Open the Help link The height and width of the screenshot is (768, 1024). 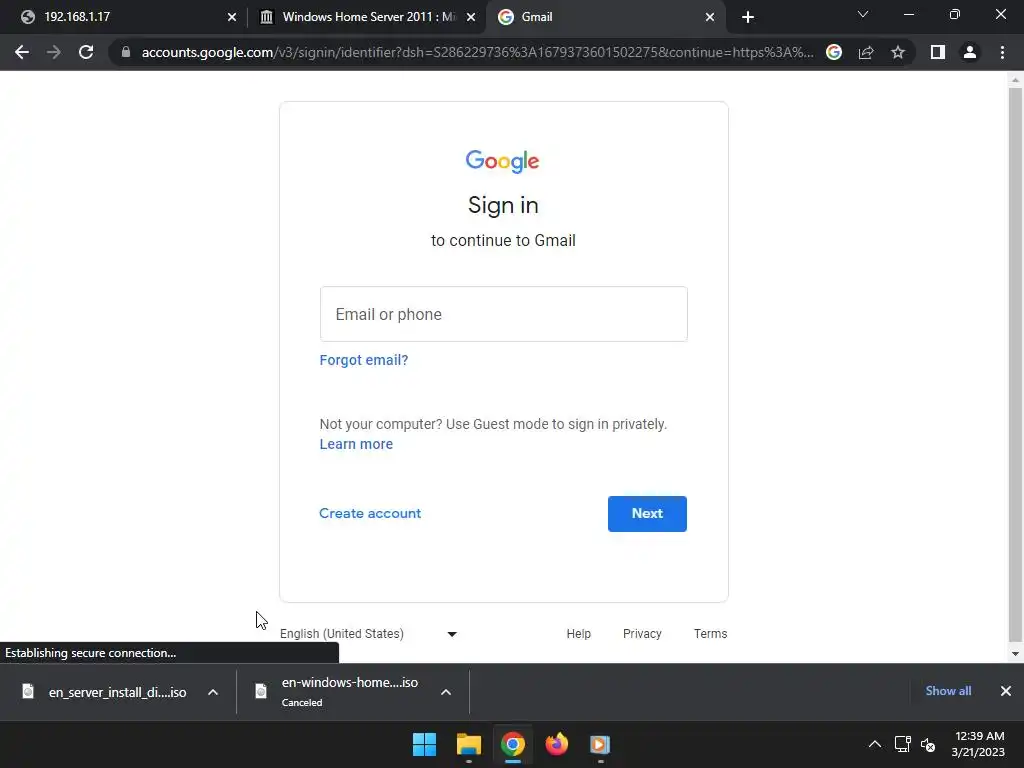(579, 633)
